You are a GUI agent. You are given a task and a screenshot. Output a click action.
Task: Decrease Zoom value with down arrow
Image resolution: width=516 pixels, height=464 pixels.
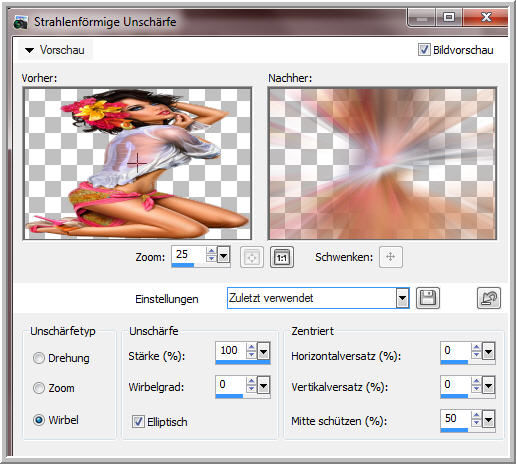point(211,259)
